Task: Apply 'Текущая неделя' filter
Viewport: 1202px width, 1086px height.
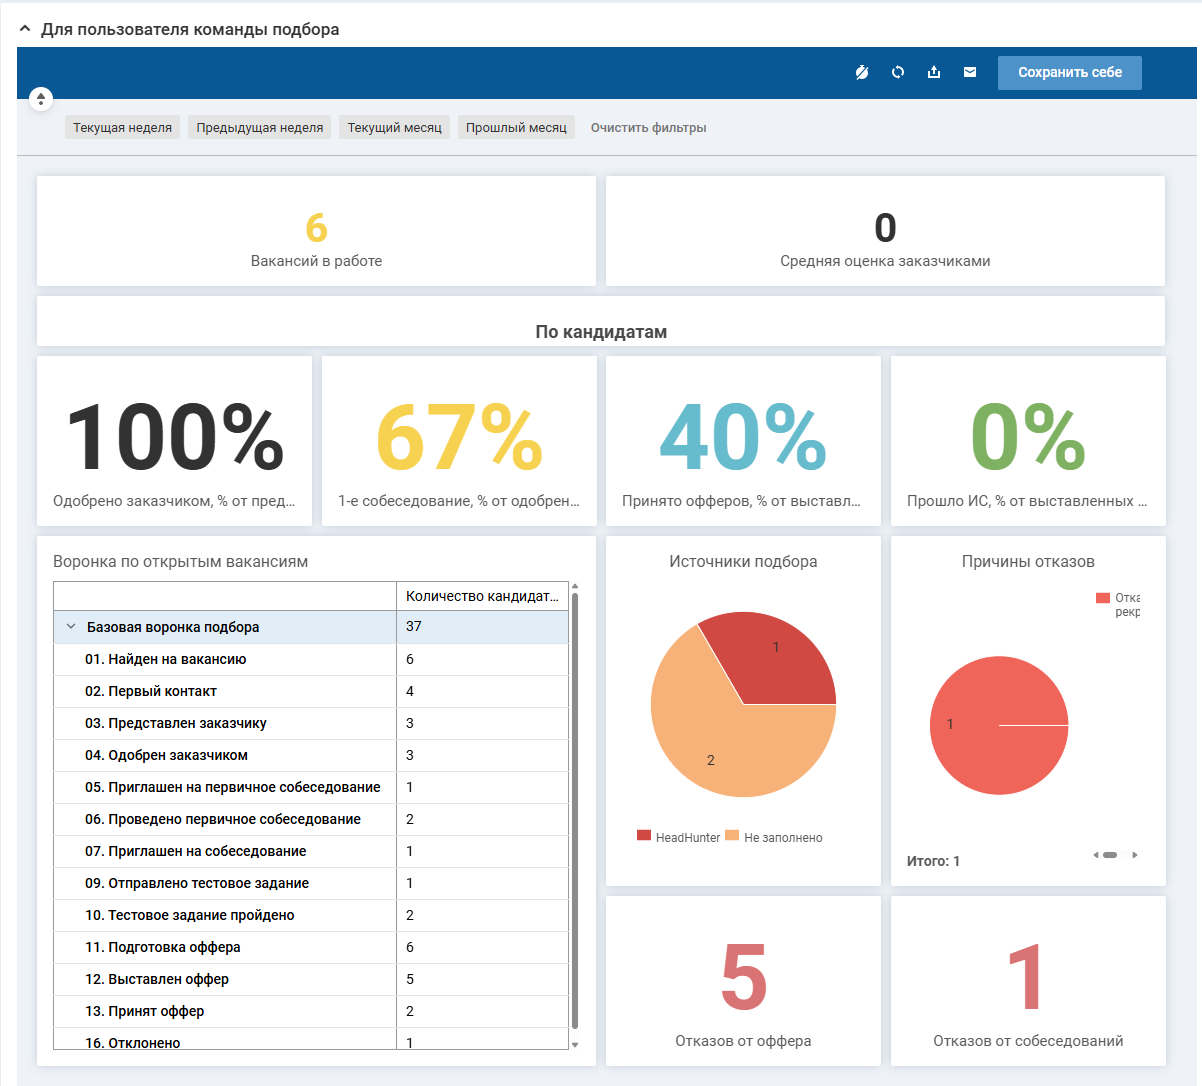Action: tap(122, 128)
